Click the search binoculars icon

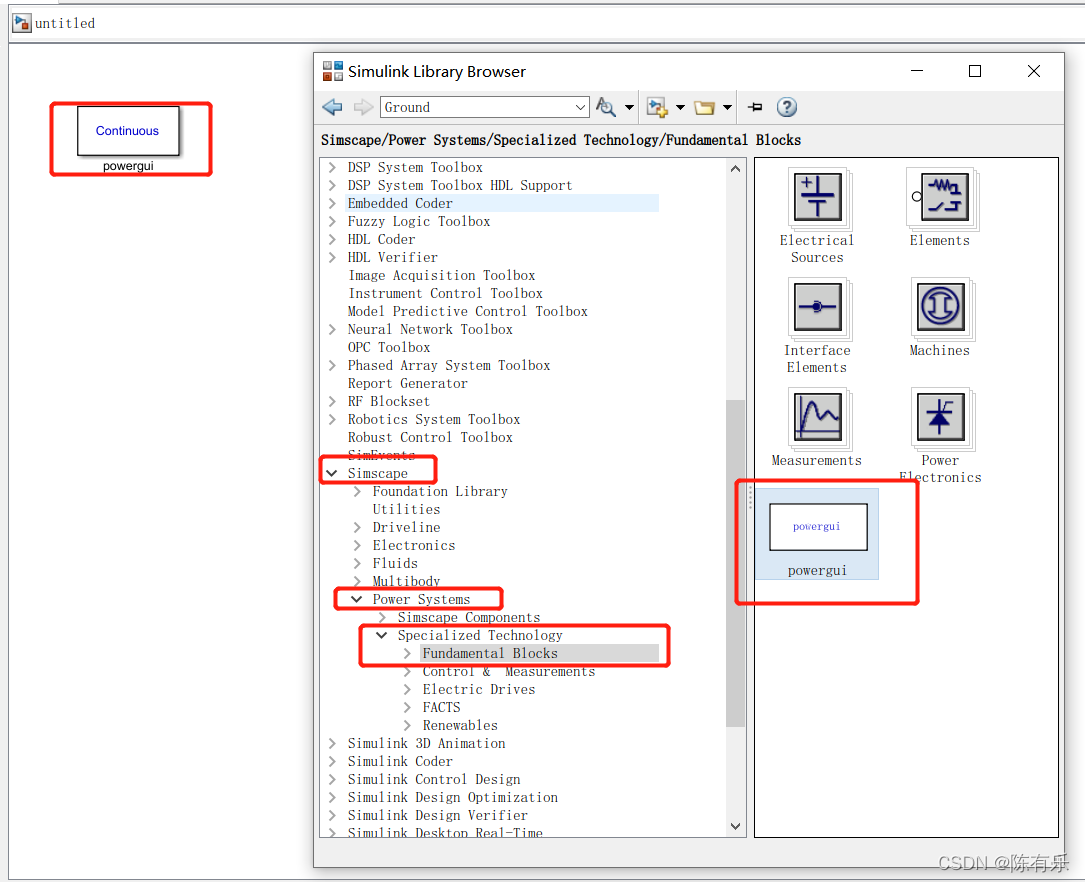click(x=606, y=107)
